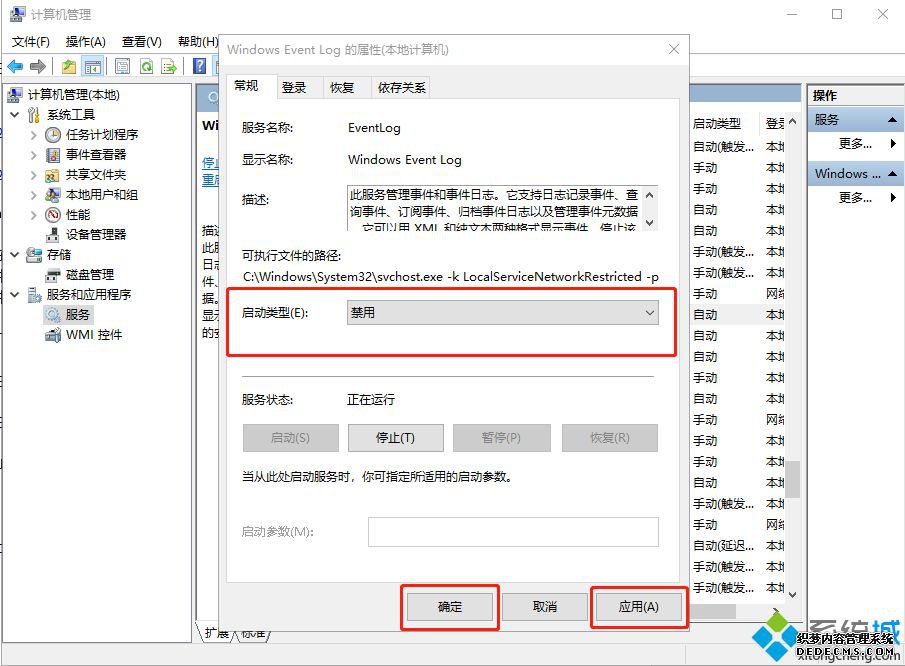
Task: Open the 启动类型 dropdown showing 禁用
Action: [503, 313]
